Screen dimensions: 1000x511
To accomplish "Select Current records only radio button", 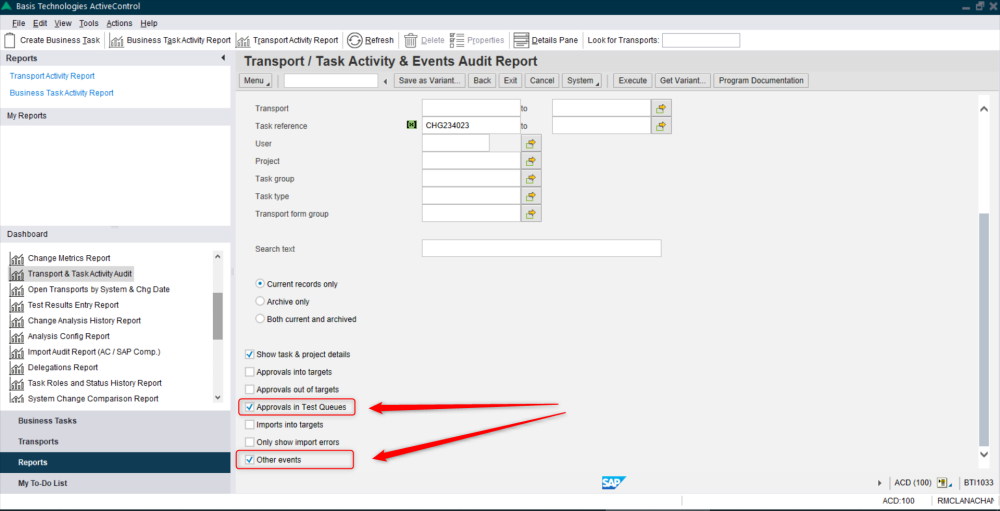I will coord(260,284).
